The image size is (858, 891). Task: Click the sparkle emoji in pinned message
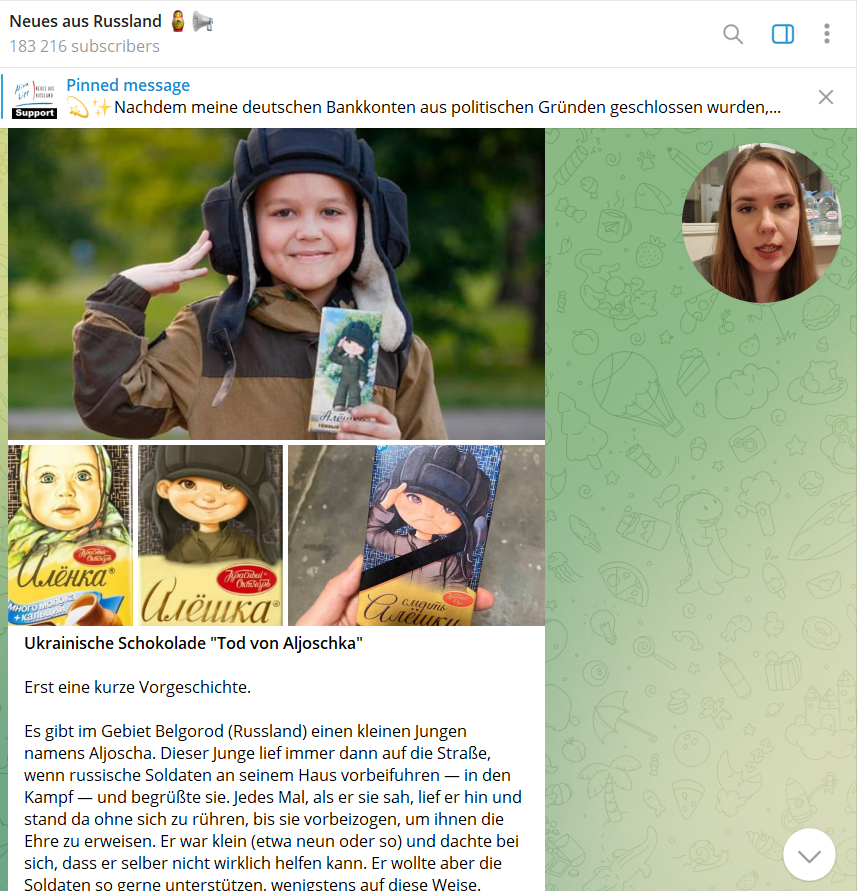pos(101,107)
